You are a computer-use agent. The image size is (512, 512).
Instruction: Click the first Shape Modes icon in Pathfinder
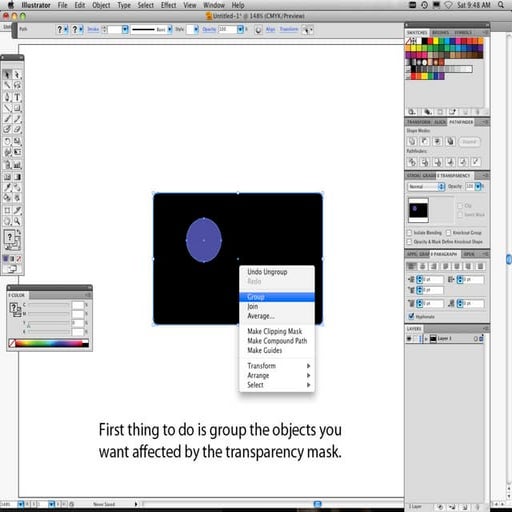(x=412, y=141)
